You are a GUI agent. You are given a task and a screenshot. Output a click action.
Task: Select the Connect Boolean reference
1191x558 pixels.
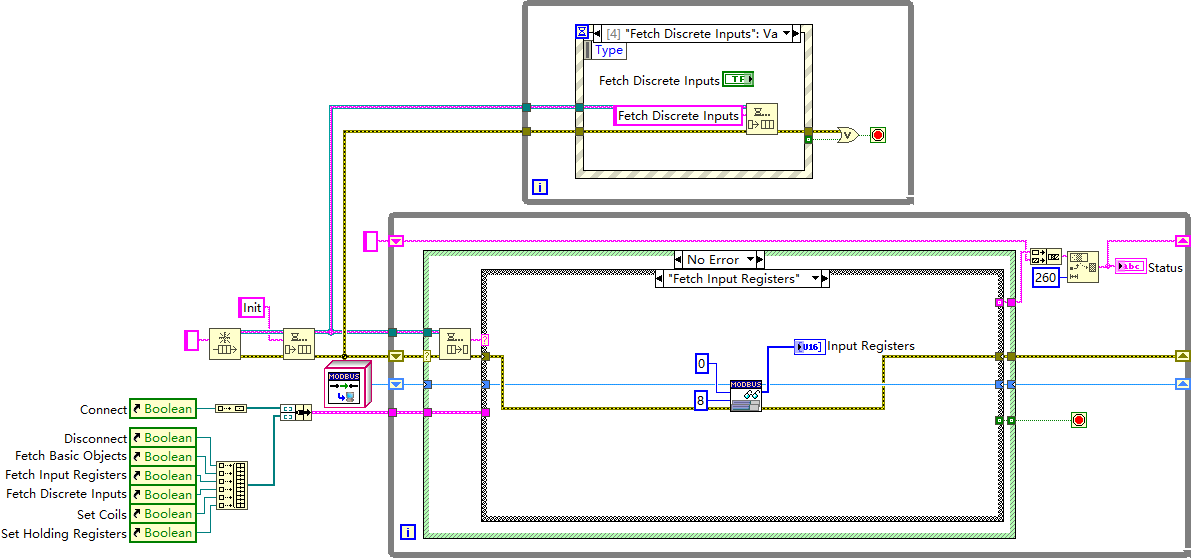(x=163, y=408)
